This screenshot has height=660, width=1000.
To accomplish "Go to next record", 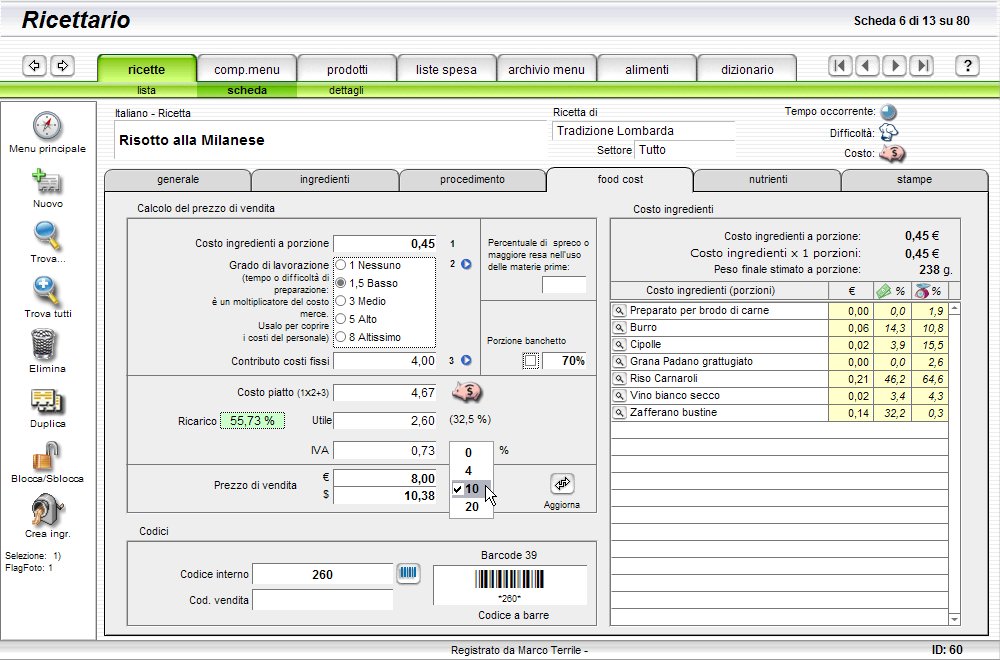I will (x=895, y=65).
